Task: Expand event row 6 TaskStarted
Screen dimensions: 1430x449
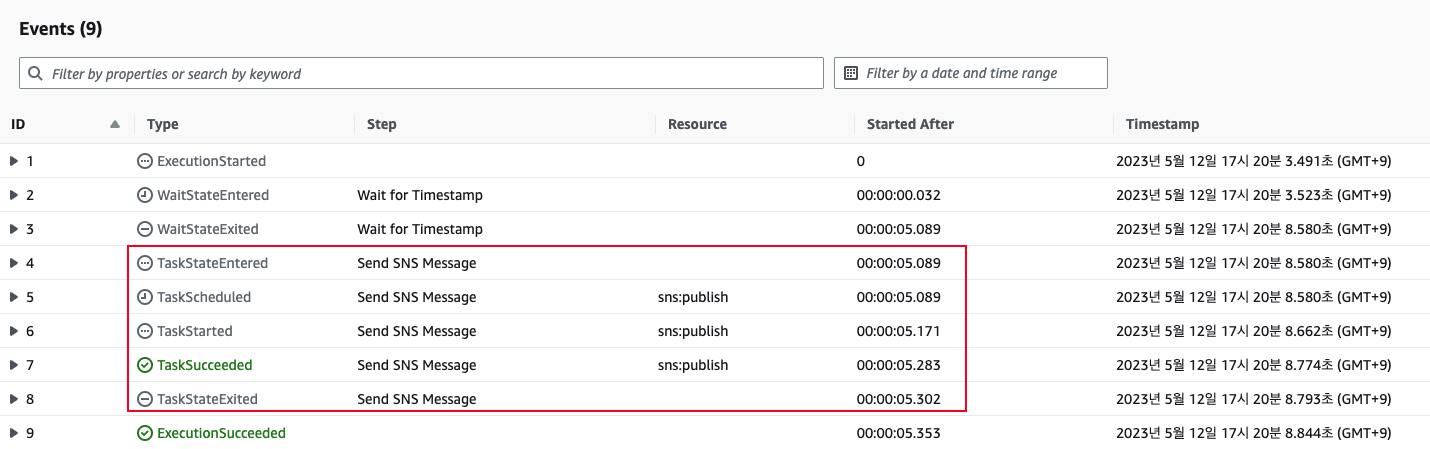Action: click(x=14, y=331)
